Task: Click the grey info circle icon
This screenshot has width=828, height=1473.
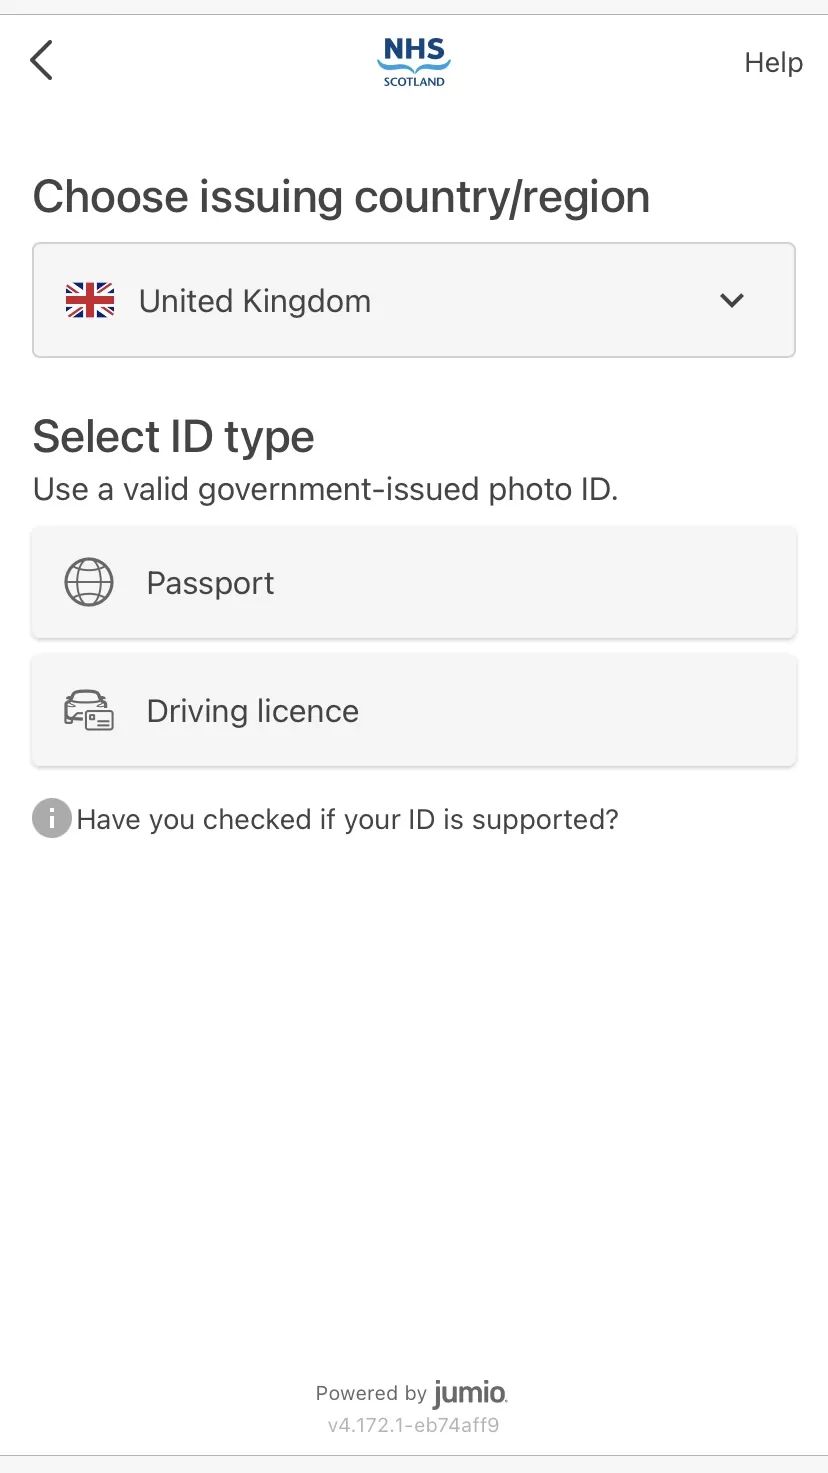Action: pos(52,819)
